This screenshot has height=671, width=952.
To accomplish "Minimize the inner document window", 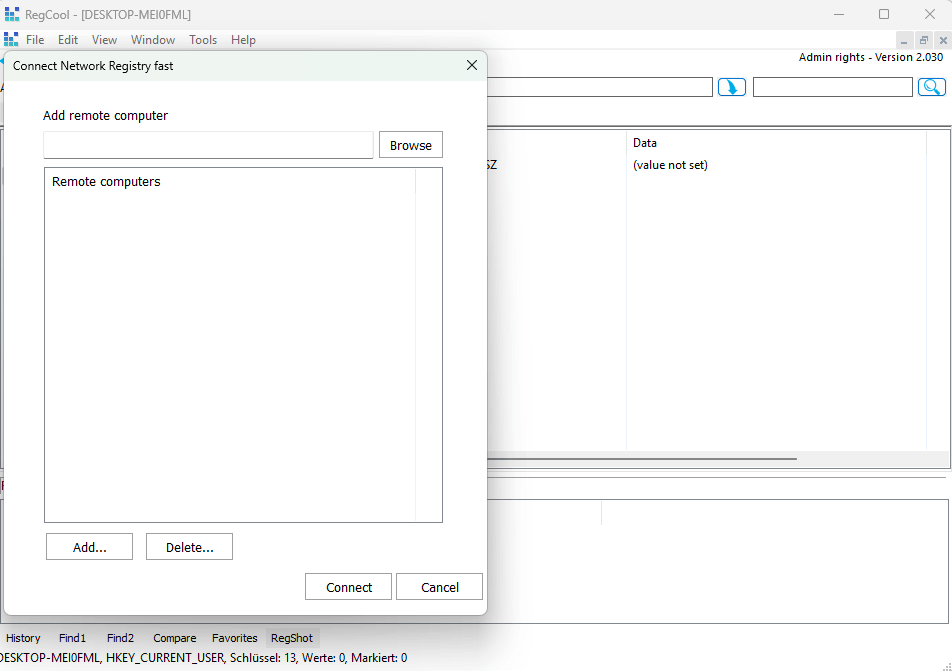I will tap(904, 40).
